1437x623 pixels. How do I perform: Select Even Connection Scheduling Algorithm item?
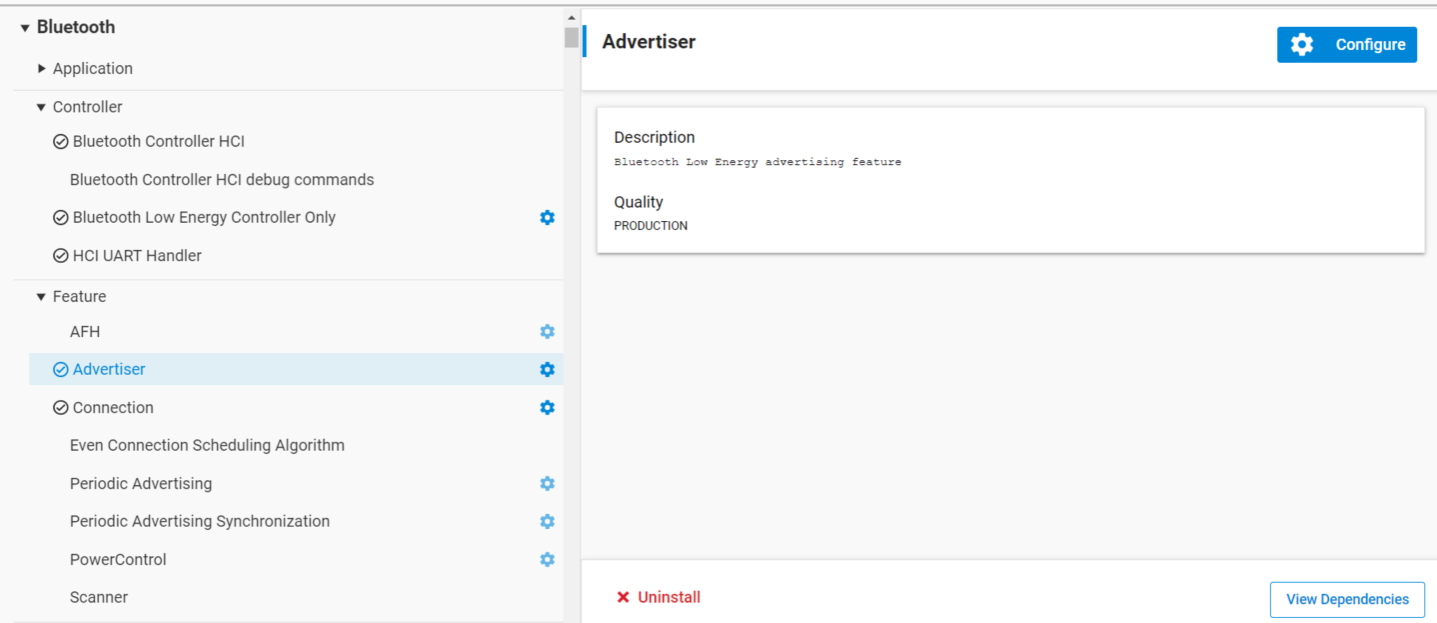click(x=207, y=446)
